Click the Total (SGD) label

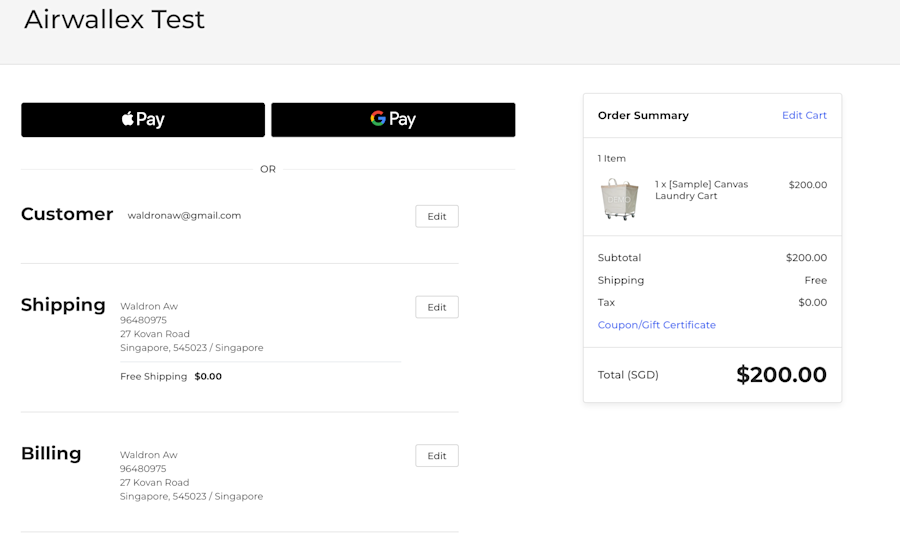(x=628, y=375)
